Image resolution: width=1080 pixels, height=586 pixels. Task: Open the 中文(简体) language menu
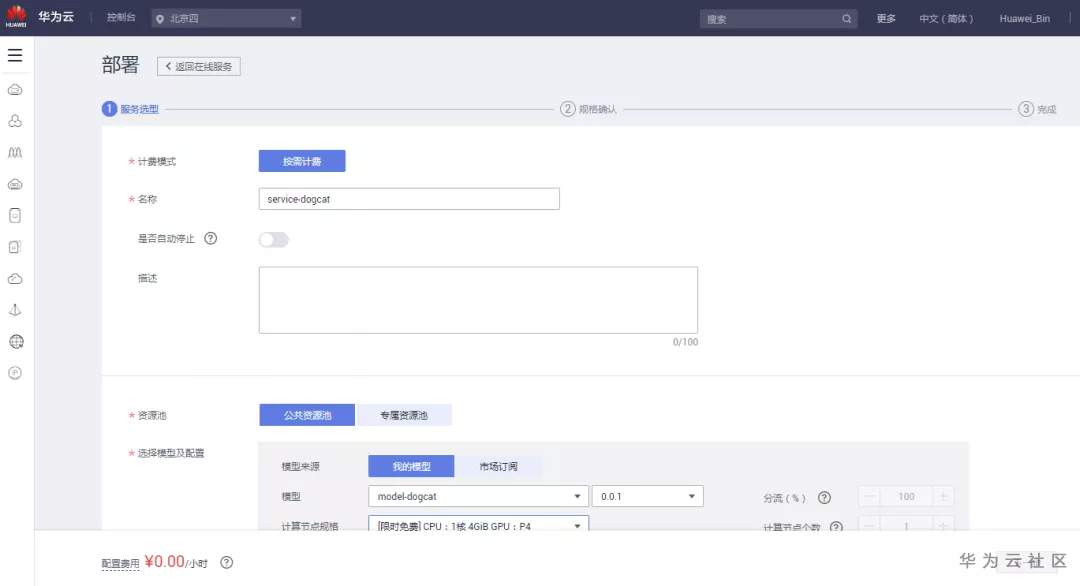pos(946,19)
